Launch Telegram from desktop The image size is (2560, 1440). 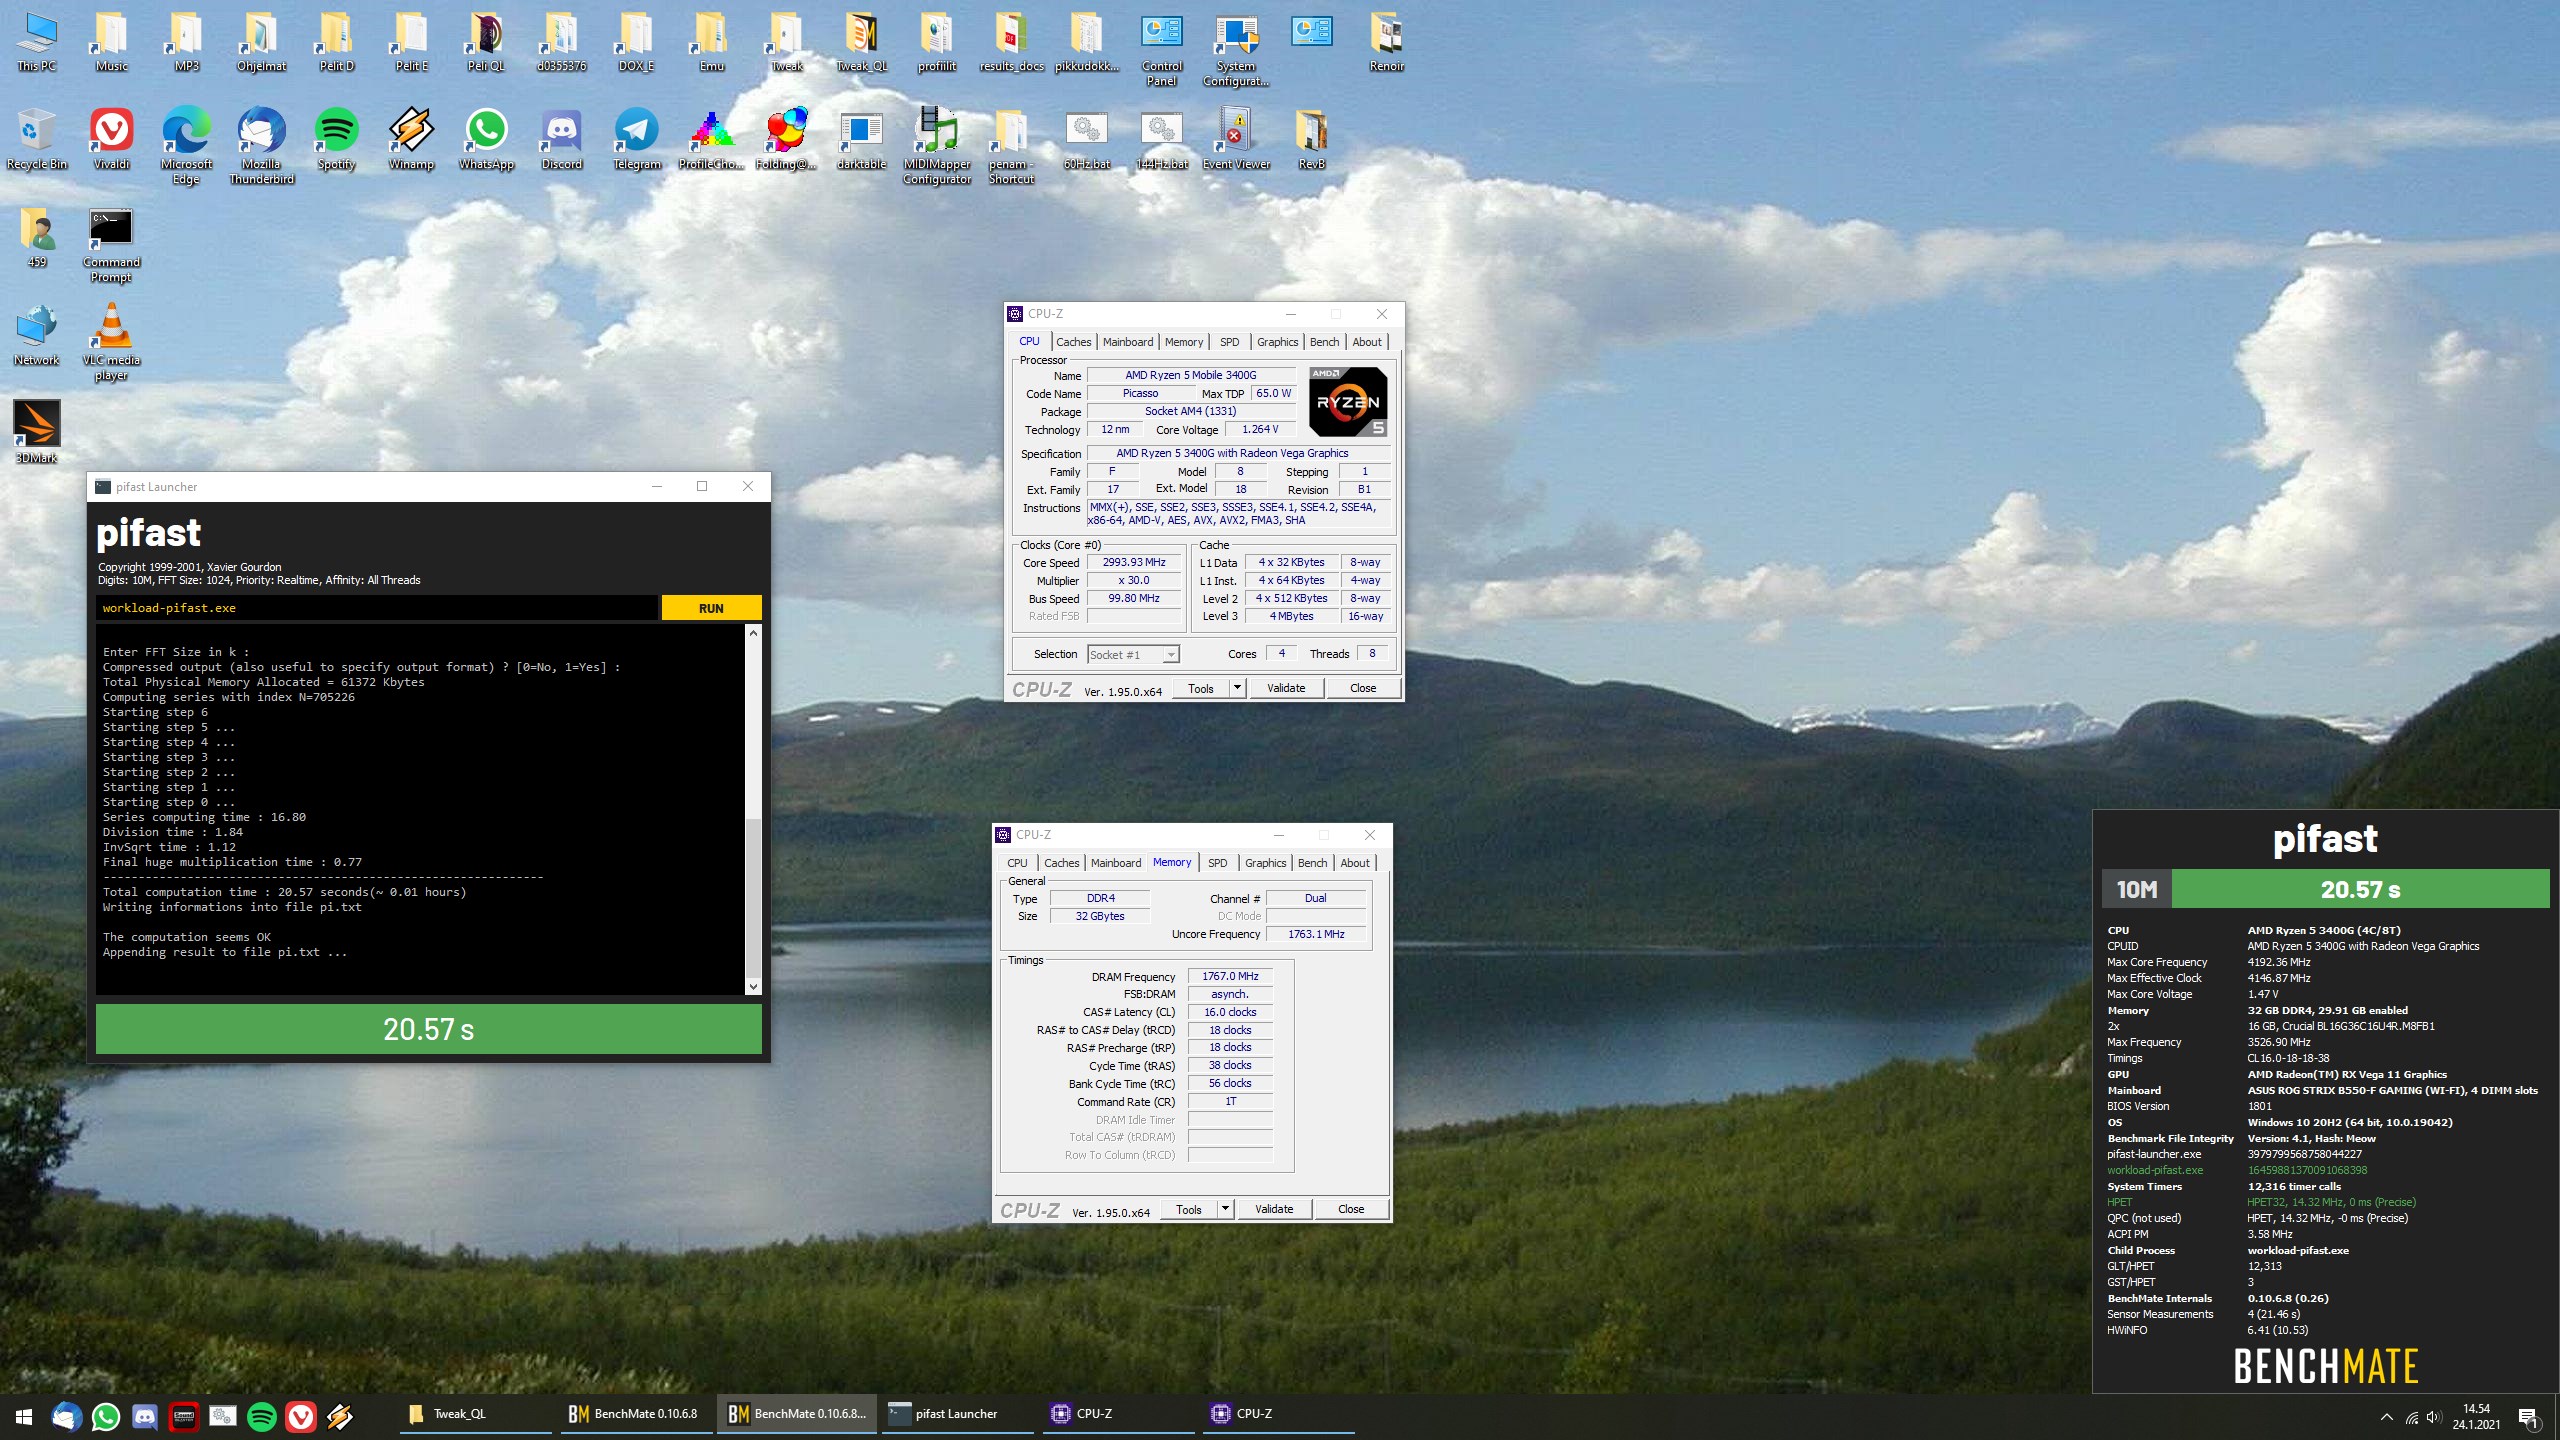tap(636, 139)
